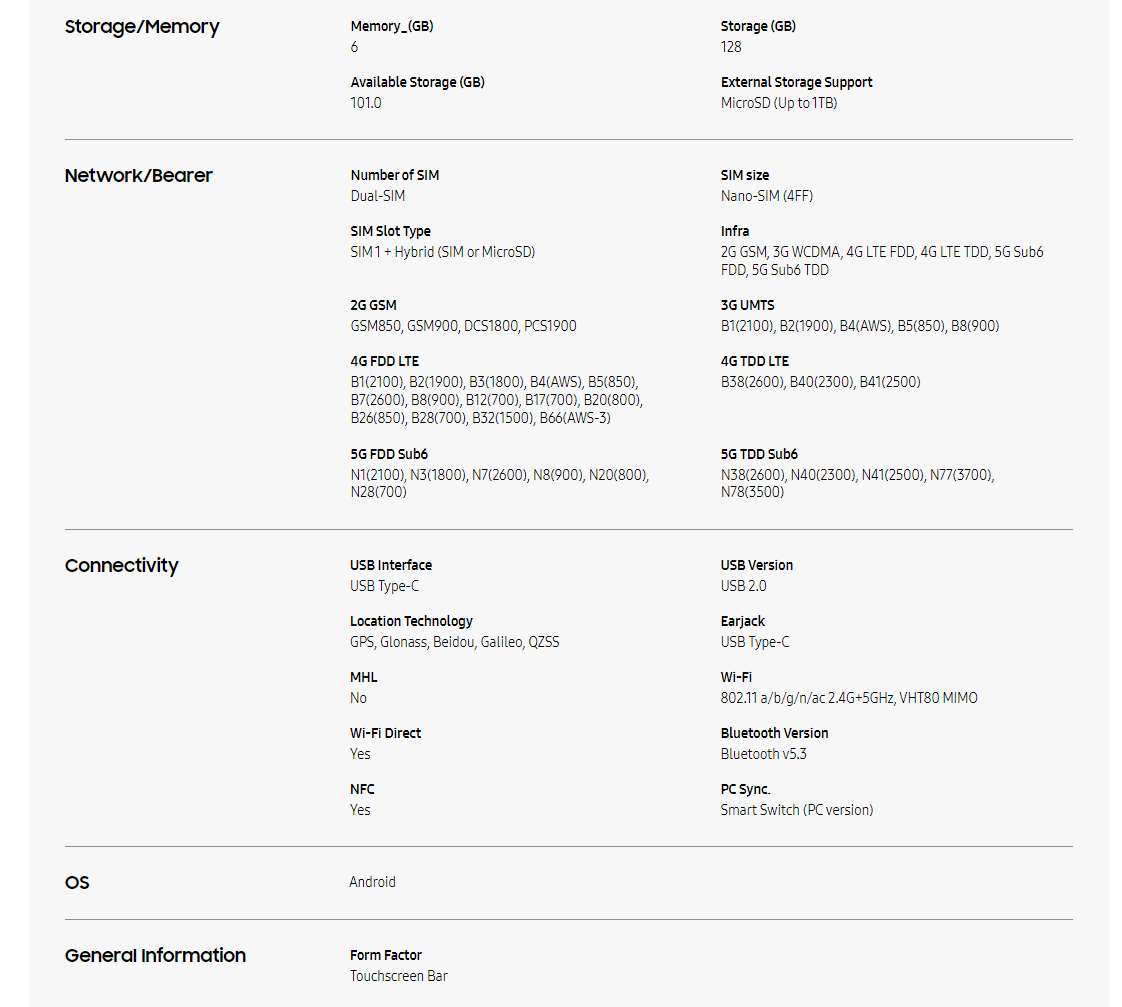Click the 5G TDD Sub6 label
The image size is (1122, 1007).
click(759, 454)
